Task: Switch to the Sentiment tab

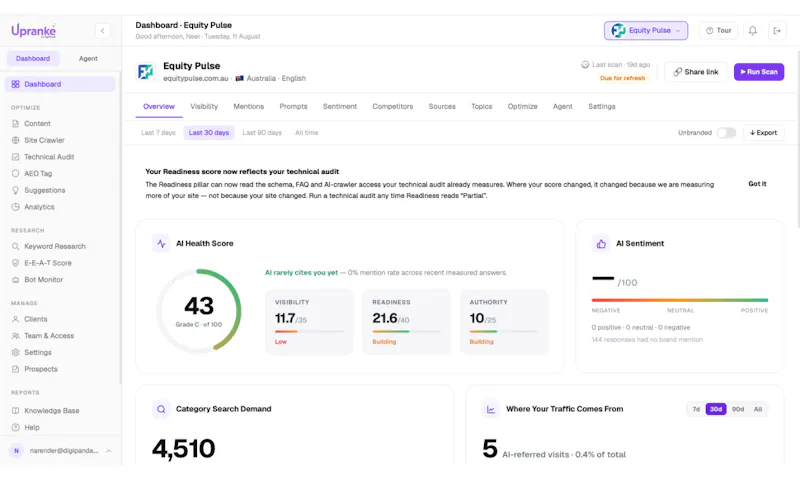Action: click(x=340, y=107)
